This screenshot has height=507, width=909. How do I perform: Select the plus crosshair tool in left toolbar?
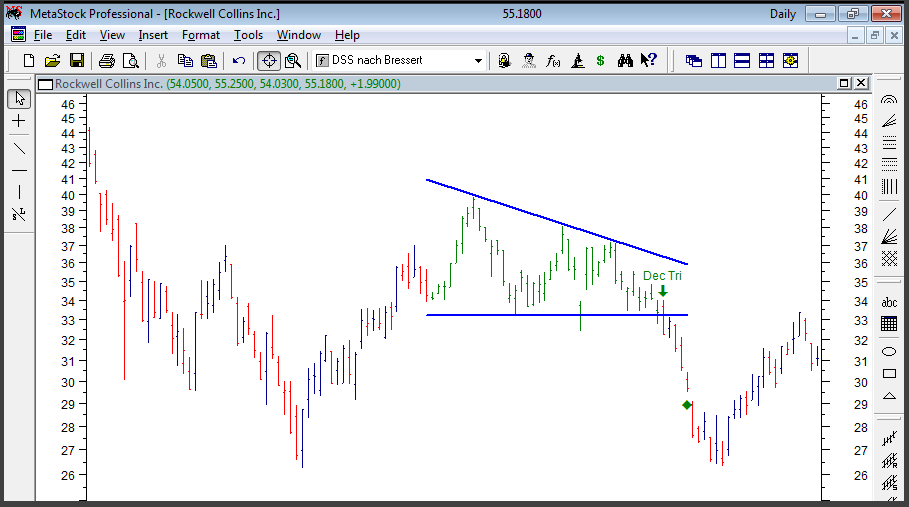19,121
